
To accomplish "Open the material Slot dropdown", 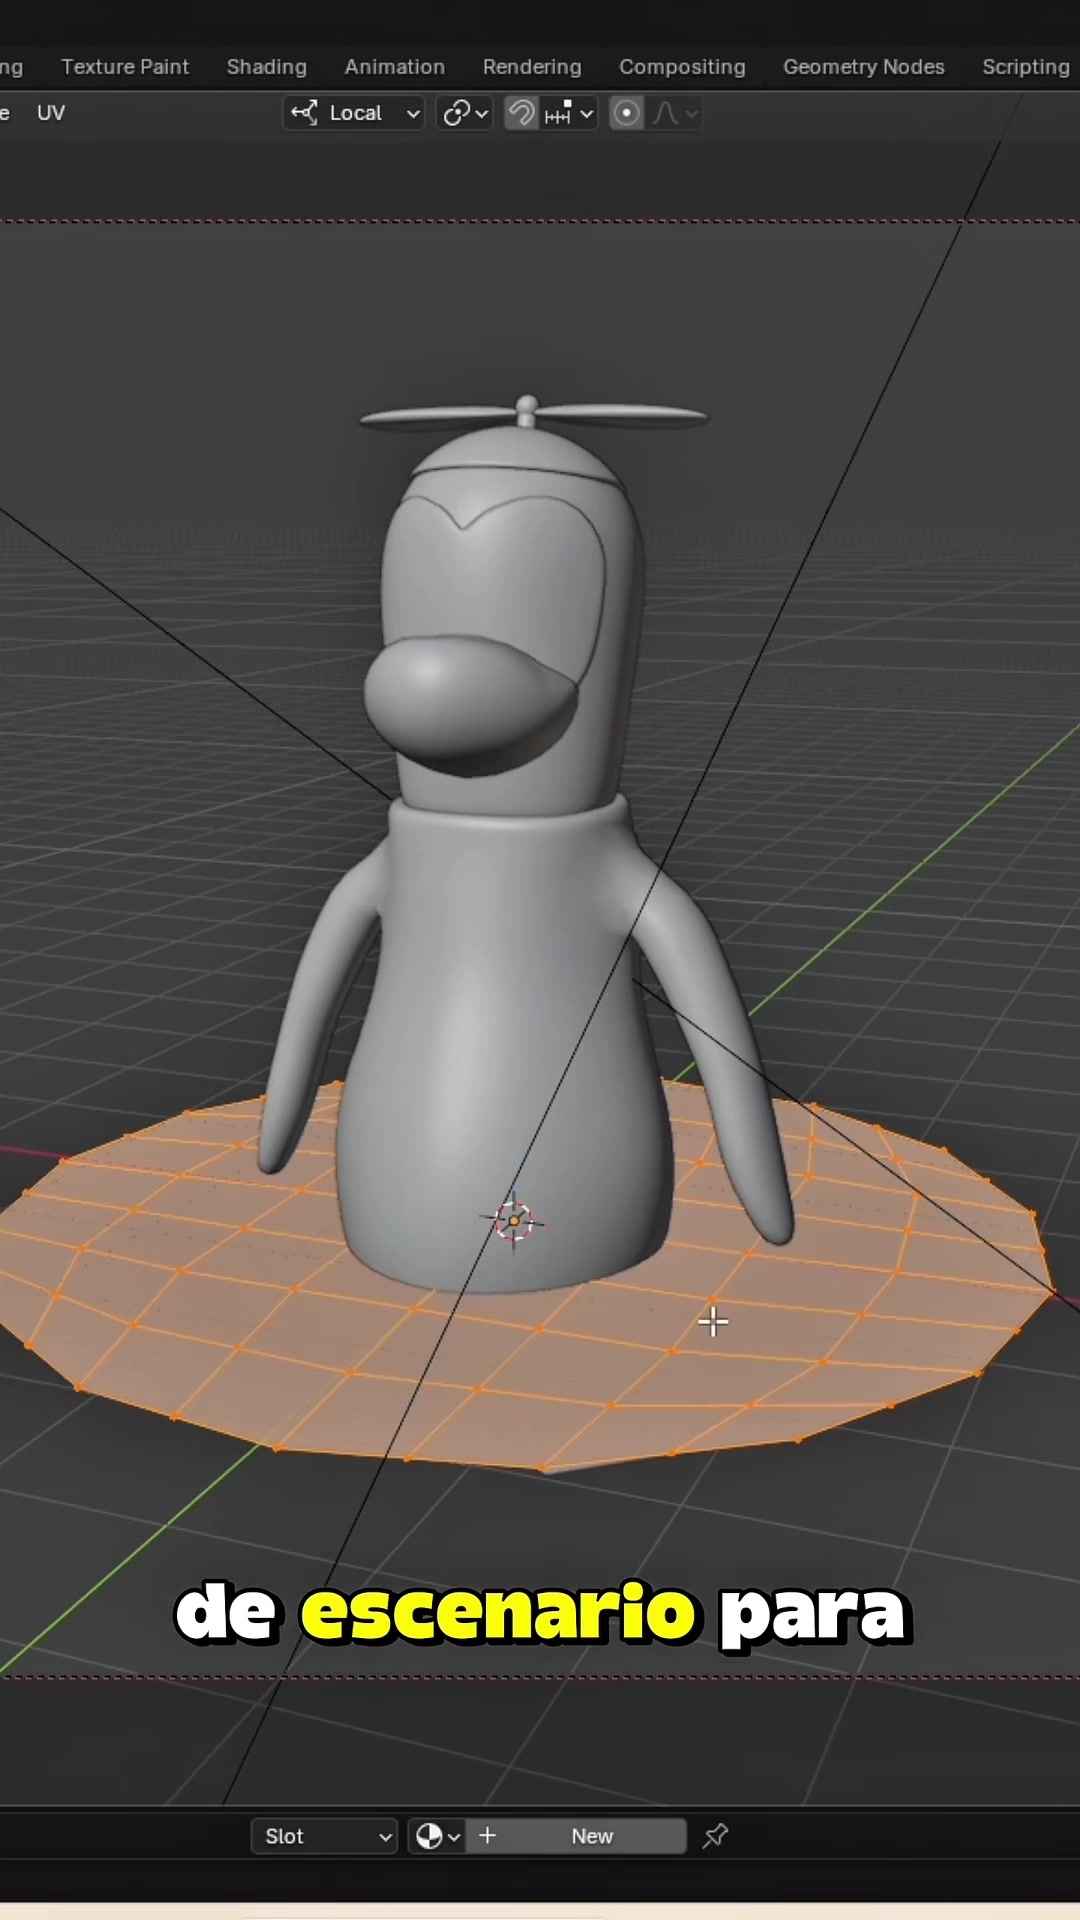I will pos(324,1836).
